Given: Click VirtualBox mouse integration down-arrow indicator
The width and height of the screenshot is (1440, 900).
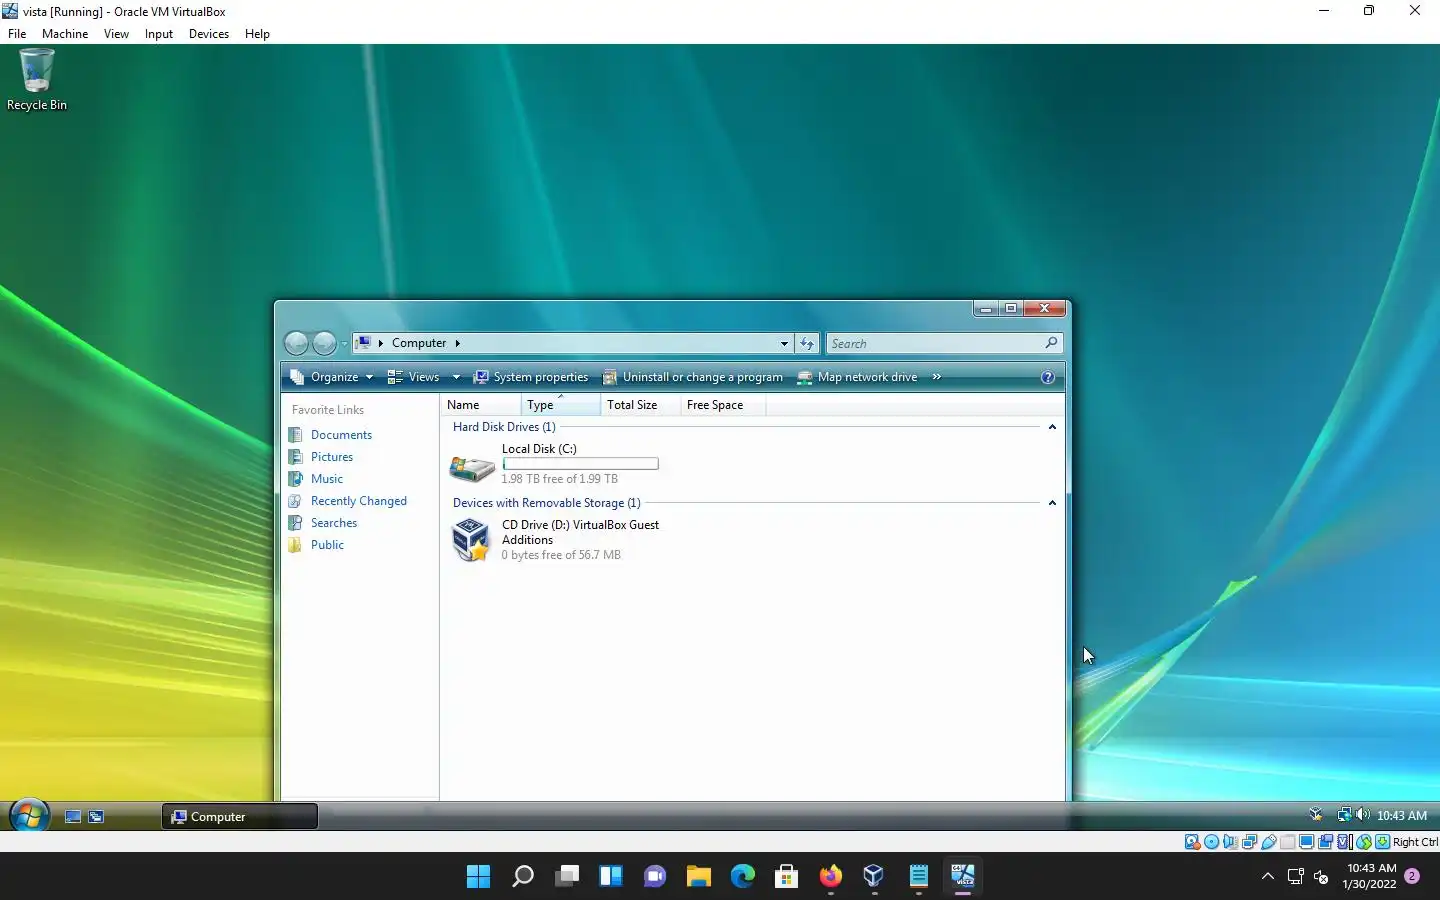Looking at the screenshot, I should [x=1382, y=842].
